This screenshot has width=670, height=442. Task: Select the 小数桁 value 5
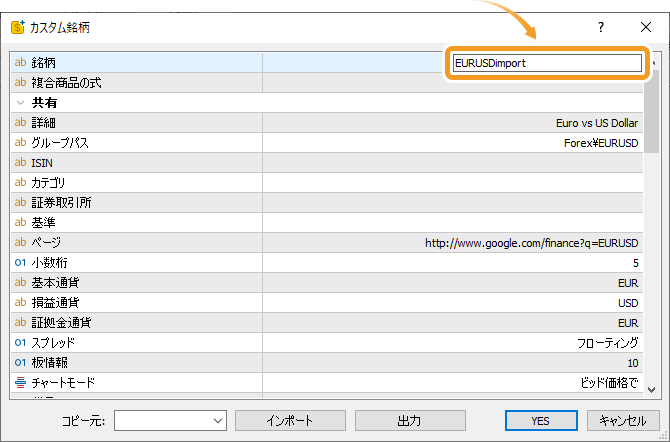[635, 263]
